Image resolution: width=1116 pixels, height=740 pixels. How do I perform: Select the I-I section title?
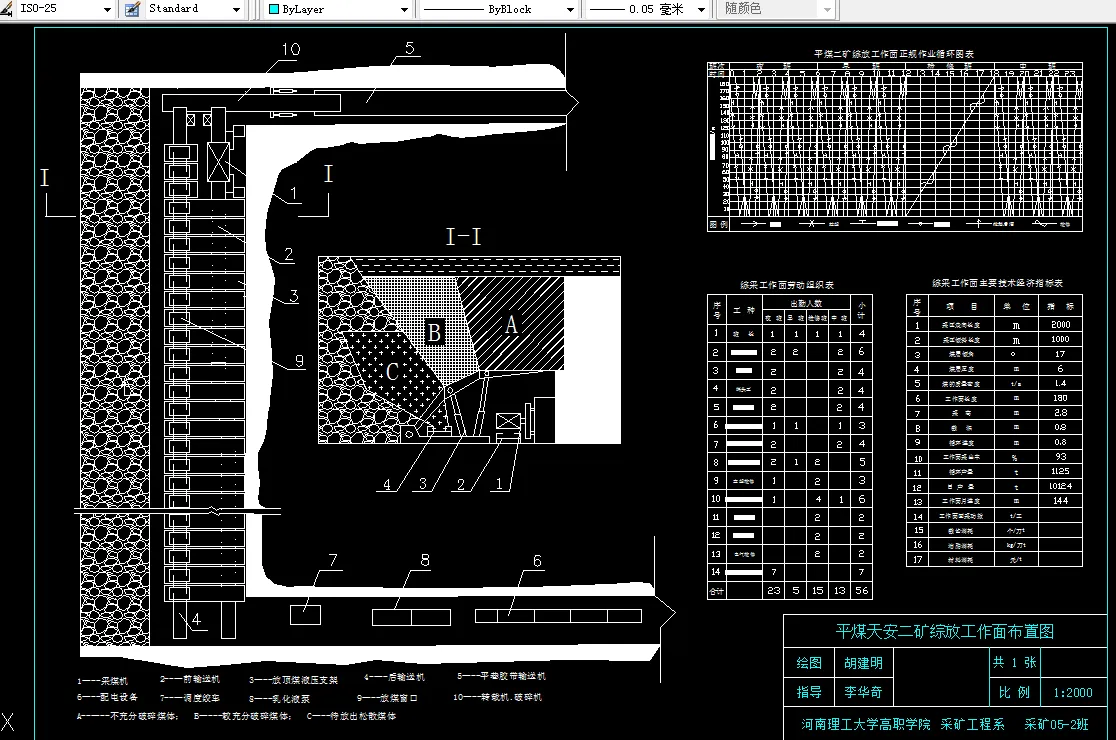point(463,236)
